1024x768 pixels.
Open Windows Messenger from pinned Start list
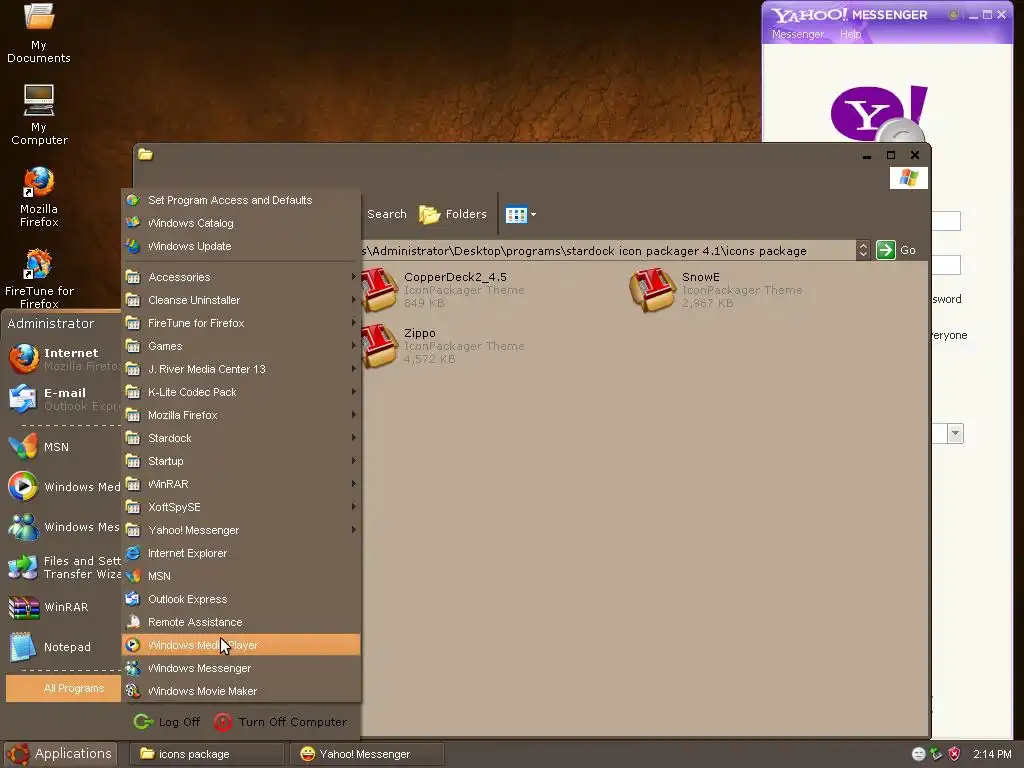click(63, 527)
